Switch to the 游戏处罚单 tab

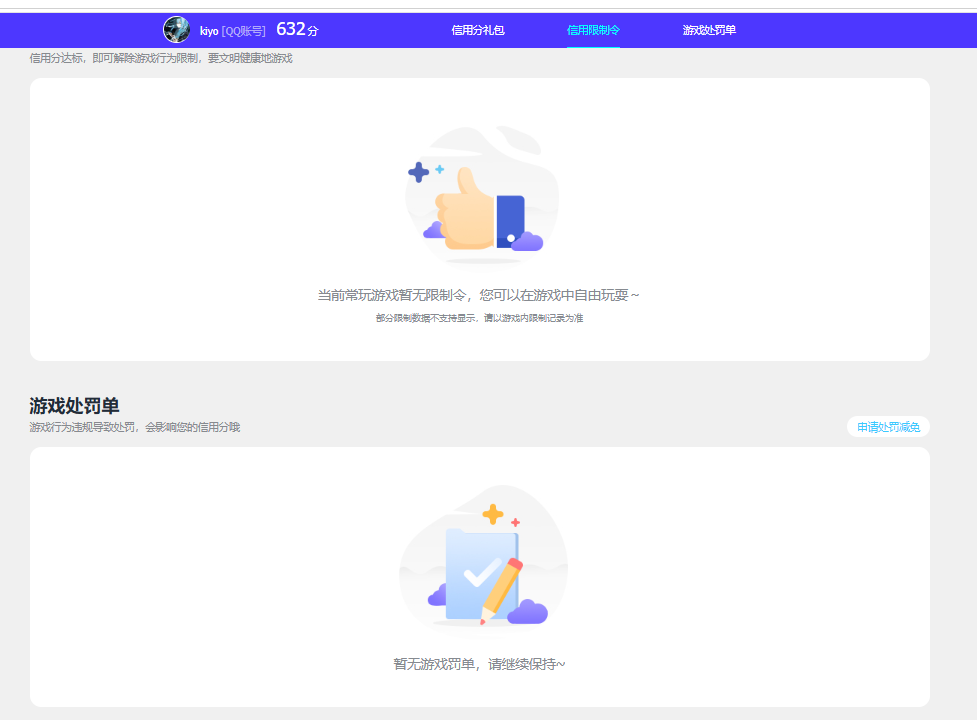tap(710, 31)
